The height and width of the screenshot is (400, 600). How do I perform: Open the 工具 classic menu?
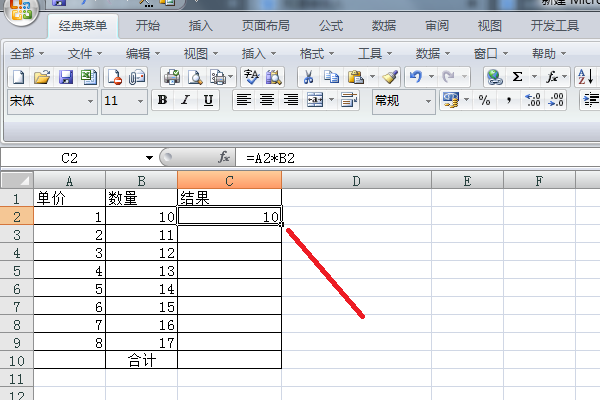(375, 54)
